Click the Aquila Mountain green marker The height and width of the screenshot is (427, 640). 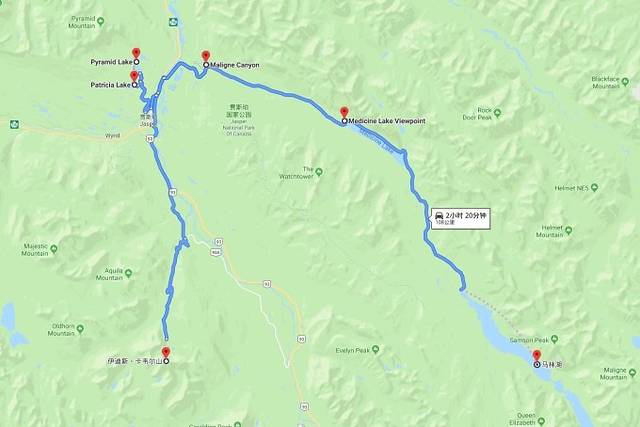(128, 274)
